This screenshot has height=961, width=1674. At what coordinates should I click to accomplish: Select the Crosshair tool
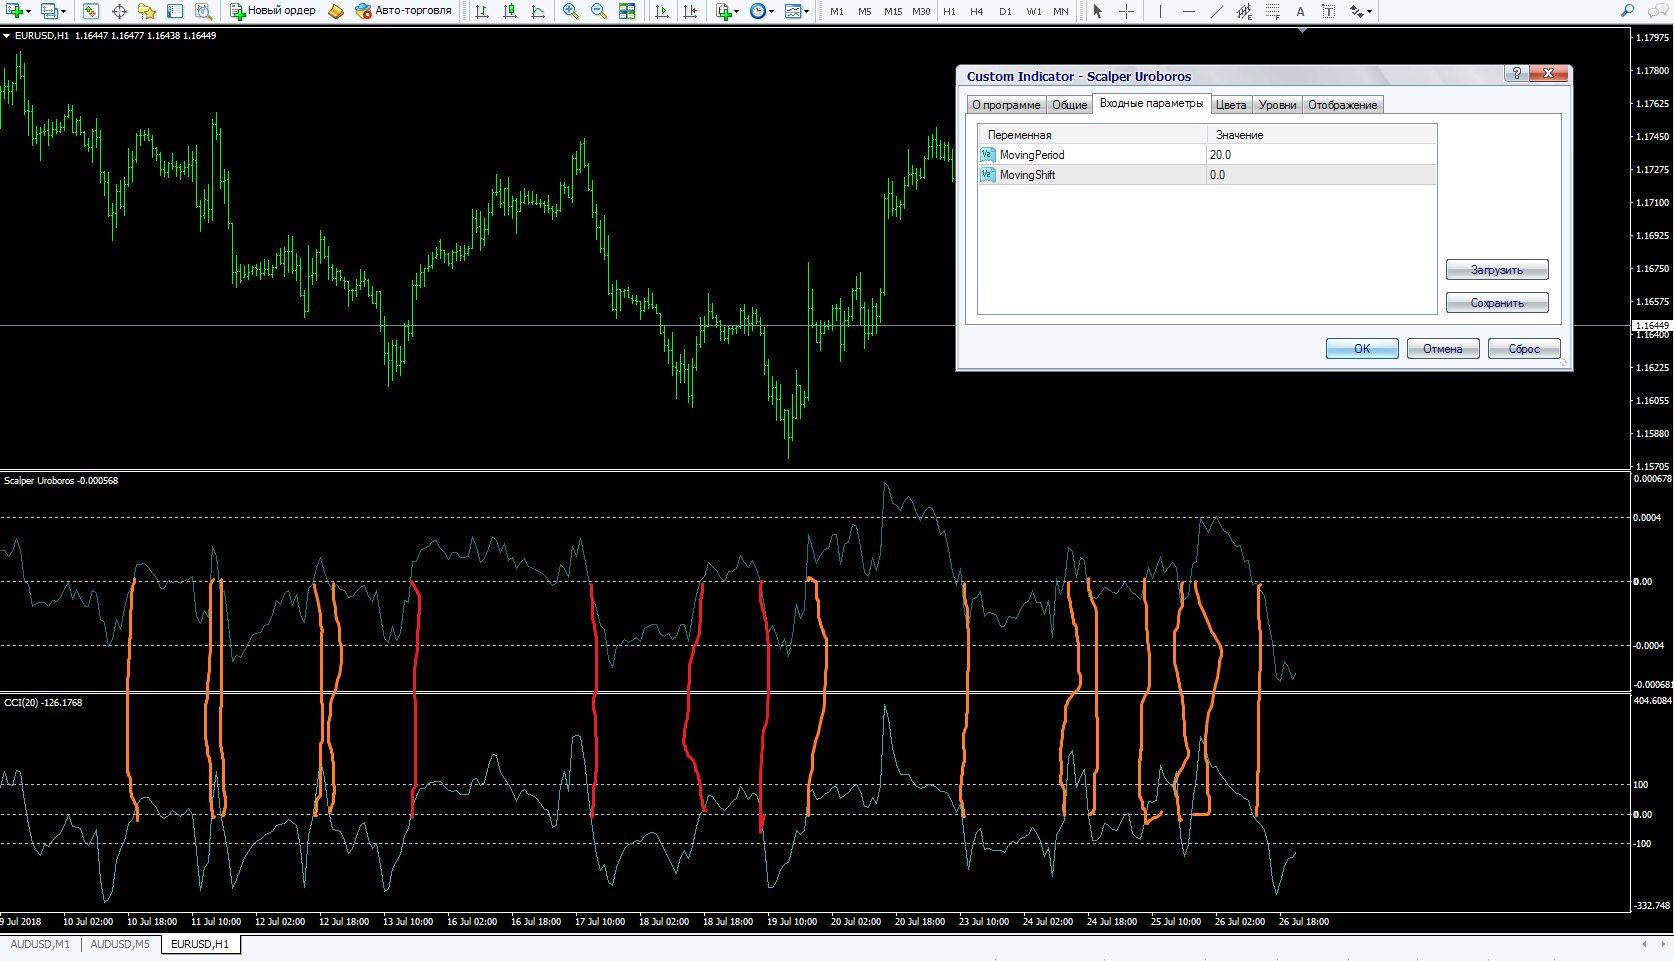click(x=1126, y=11)
